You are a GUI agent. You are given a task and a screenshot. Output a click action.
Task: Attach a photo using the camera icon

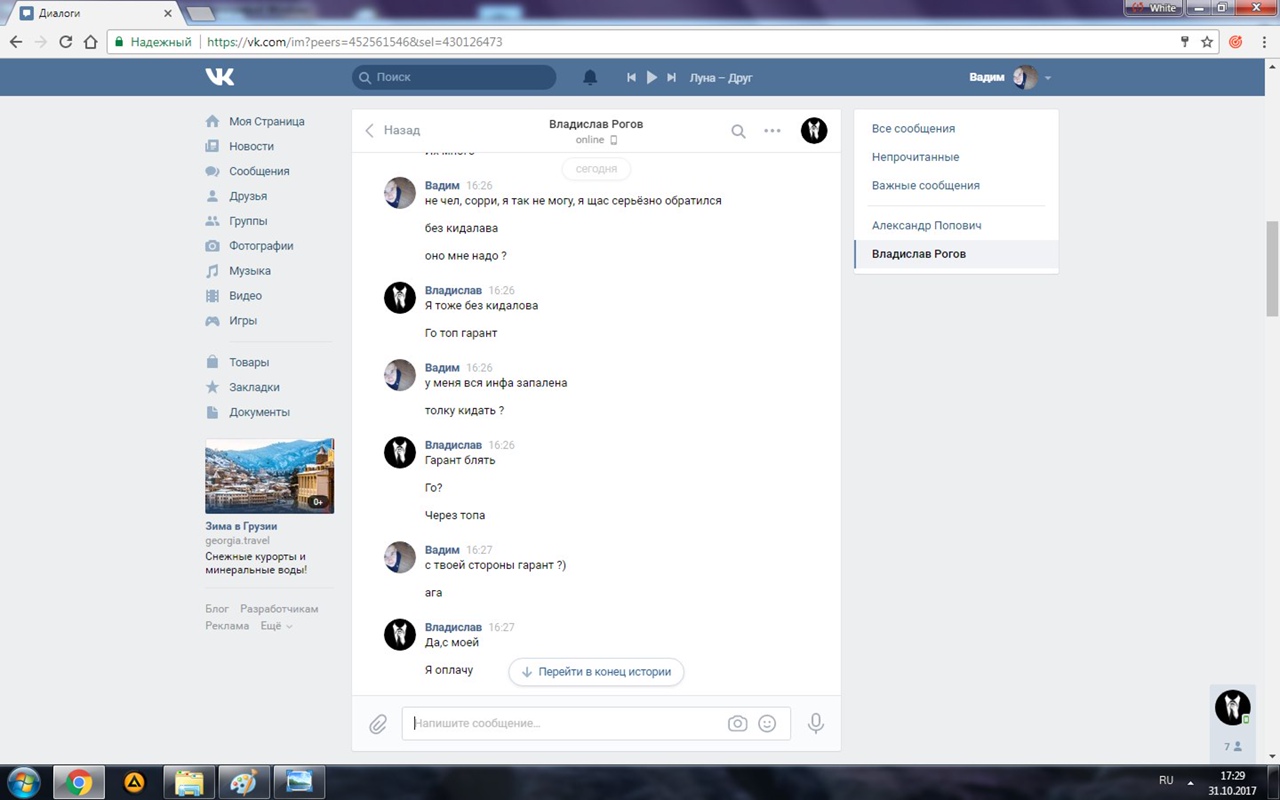pyautogui.click(x=737, y=724)
